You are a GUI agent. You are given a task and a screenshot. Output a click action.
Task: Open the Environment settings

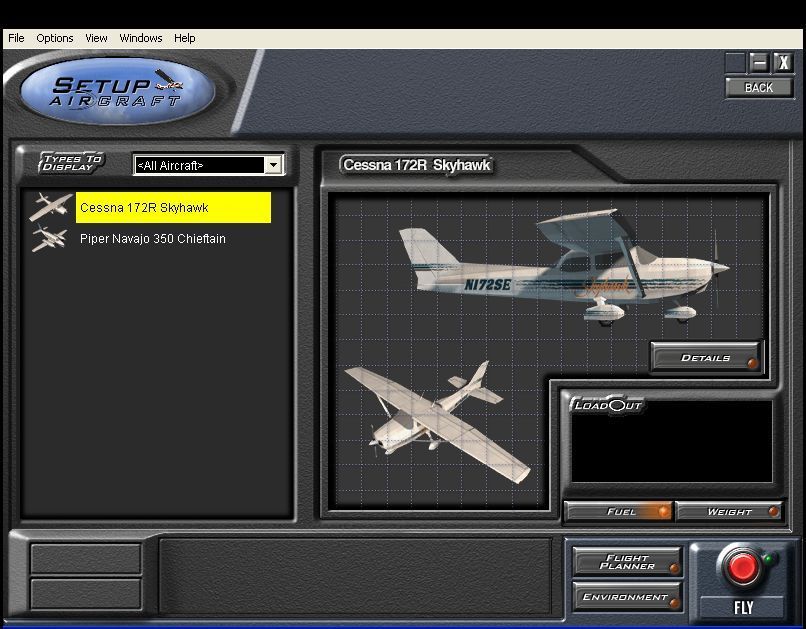[x=627, y=597]
